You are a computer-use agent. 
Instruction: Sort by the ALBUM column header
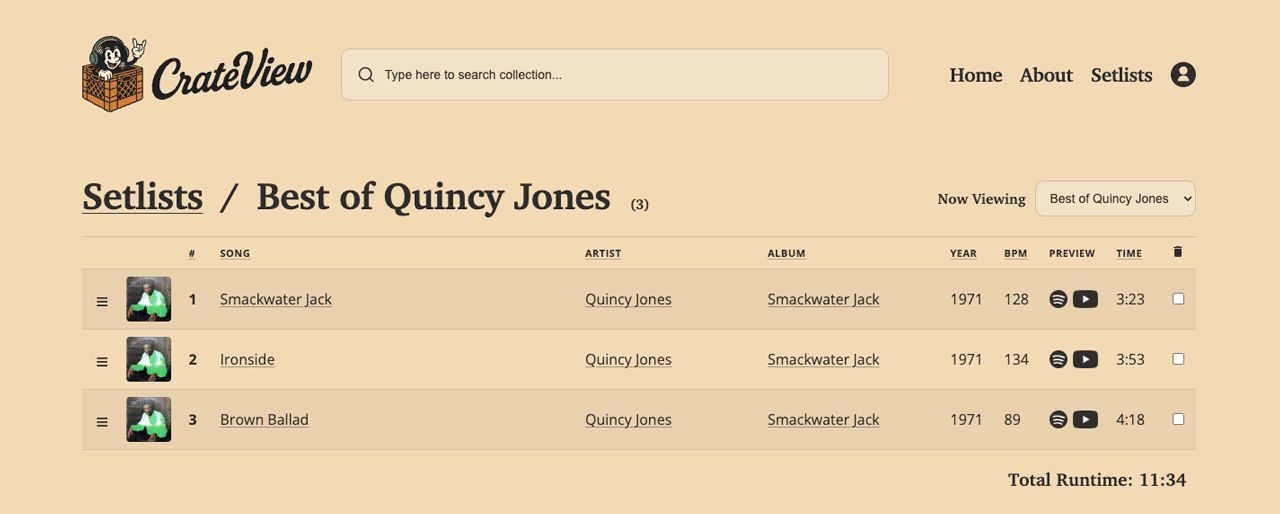pyautogui.click(x=786, y=253)
